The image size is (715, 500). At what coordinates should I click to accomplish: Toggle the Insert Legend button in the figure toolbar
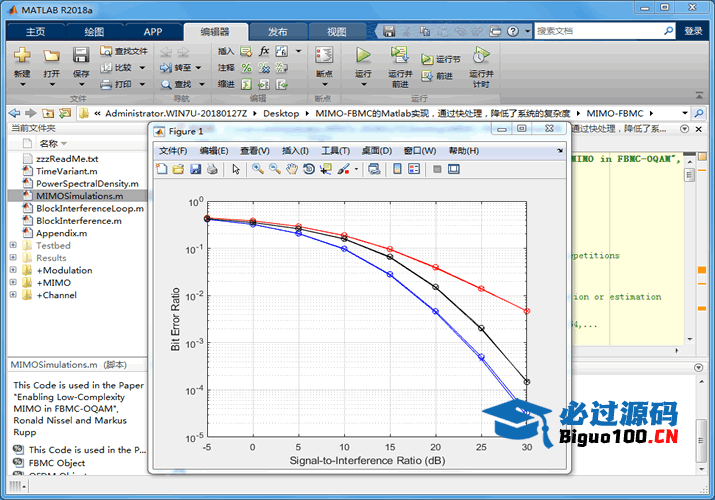(414, 169)
